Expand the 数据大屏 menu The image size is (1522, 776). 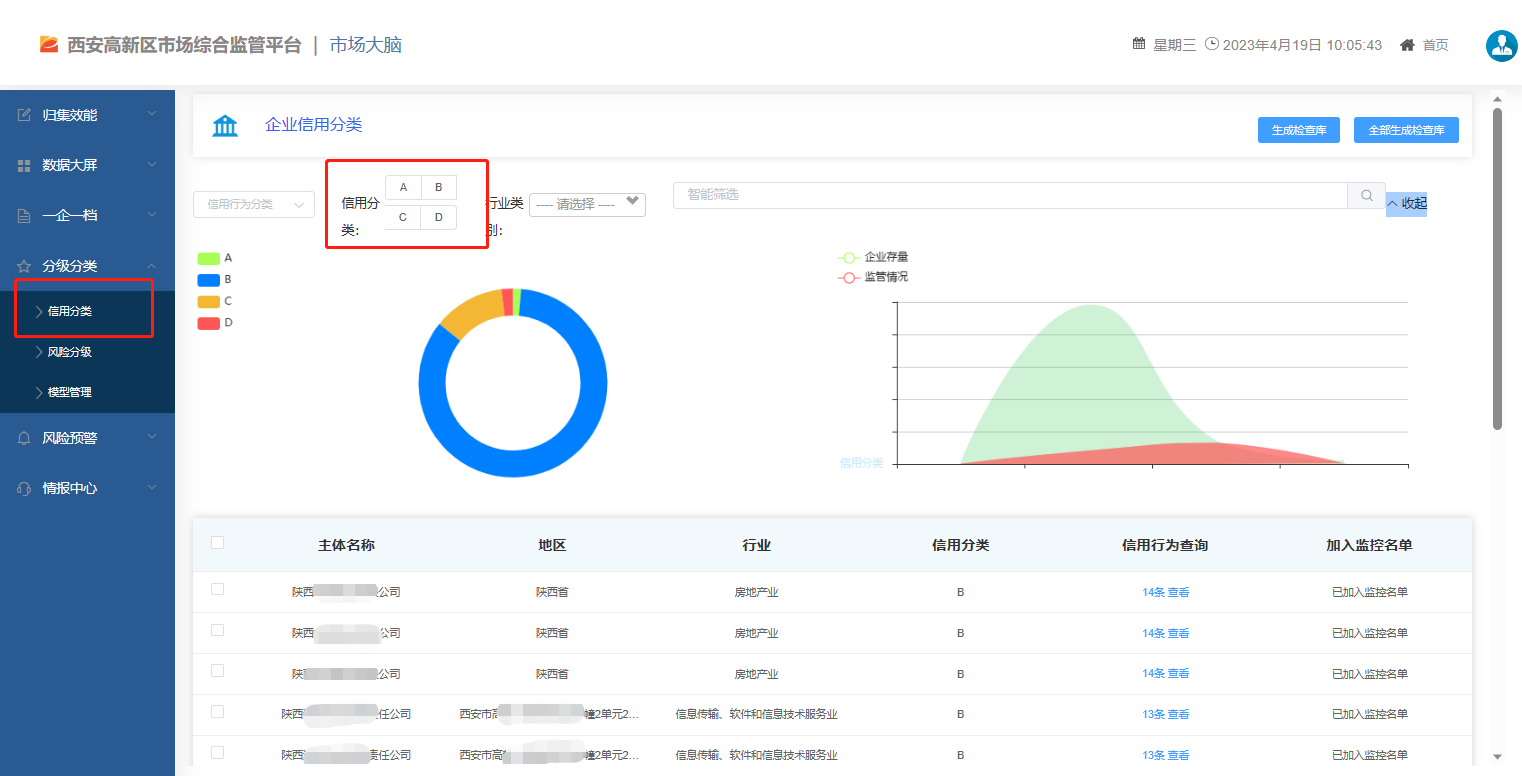pyautogui.click(x=152, y=165)
